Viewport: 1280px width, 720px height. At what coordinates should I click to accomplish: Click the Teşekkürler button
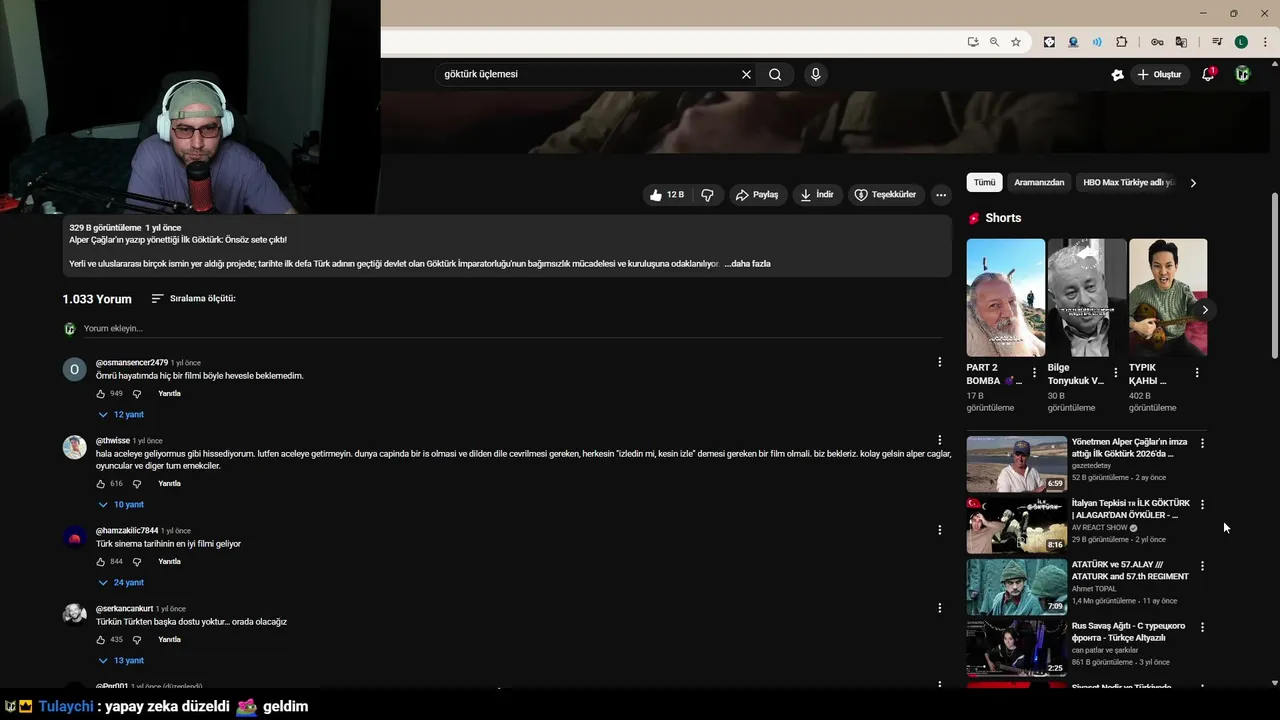(885, 195)
